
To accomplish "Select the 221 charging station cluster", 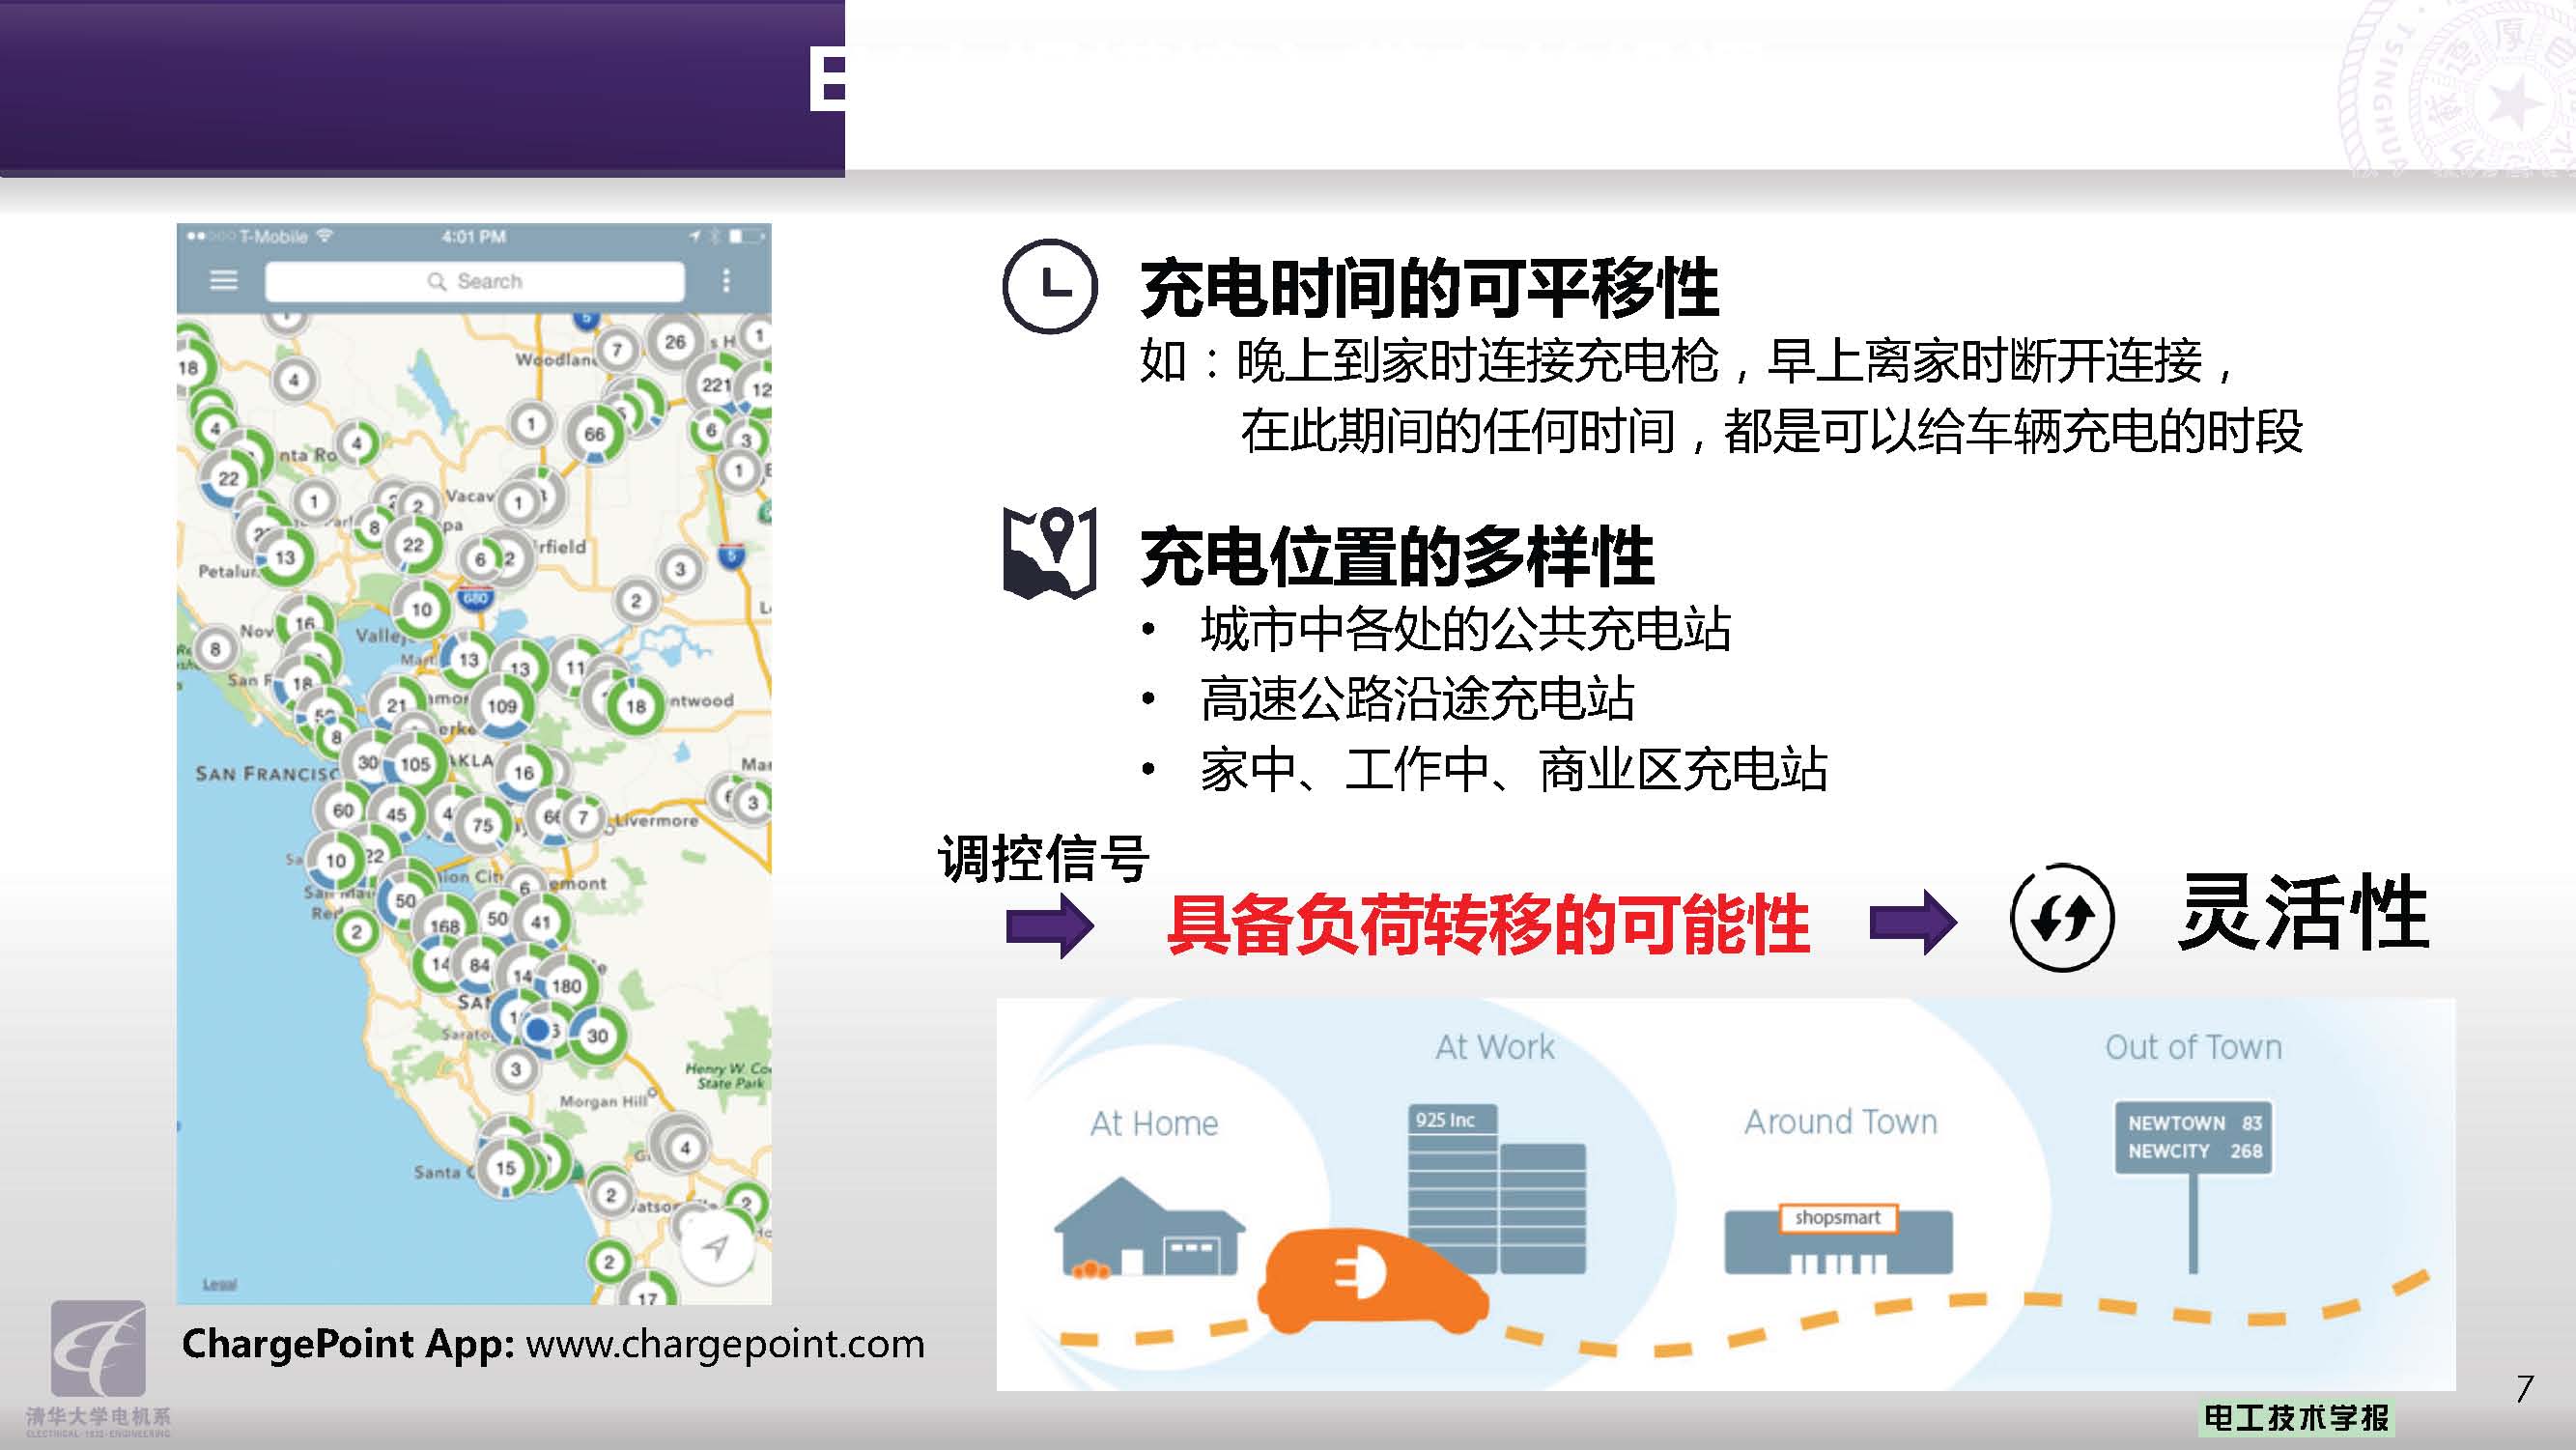I will pos(715,384).
